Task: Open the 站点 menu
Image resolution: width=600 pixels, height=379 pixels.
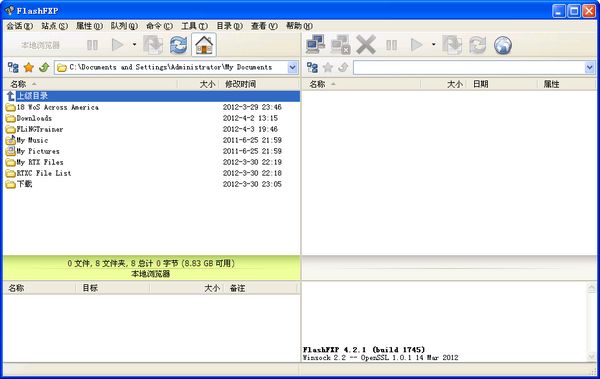Action: [x=54, y=26]
